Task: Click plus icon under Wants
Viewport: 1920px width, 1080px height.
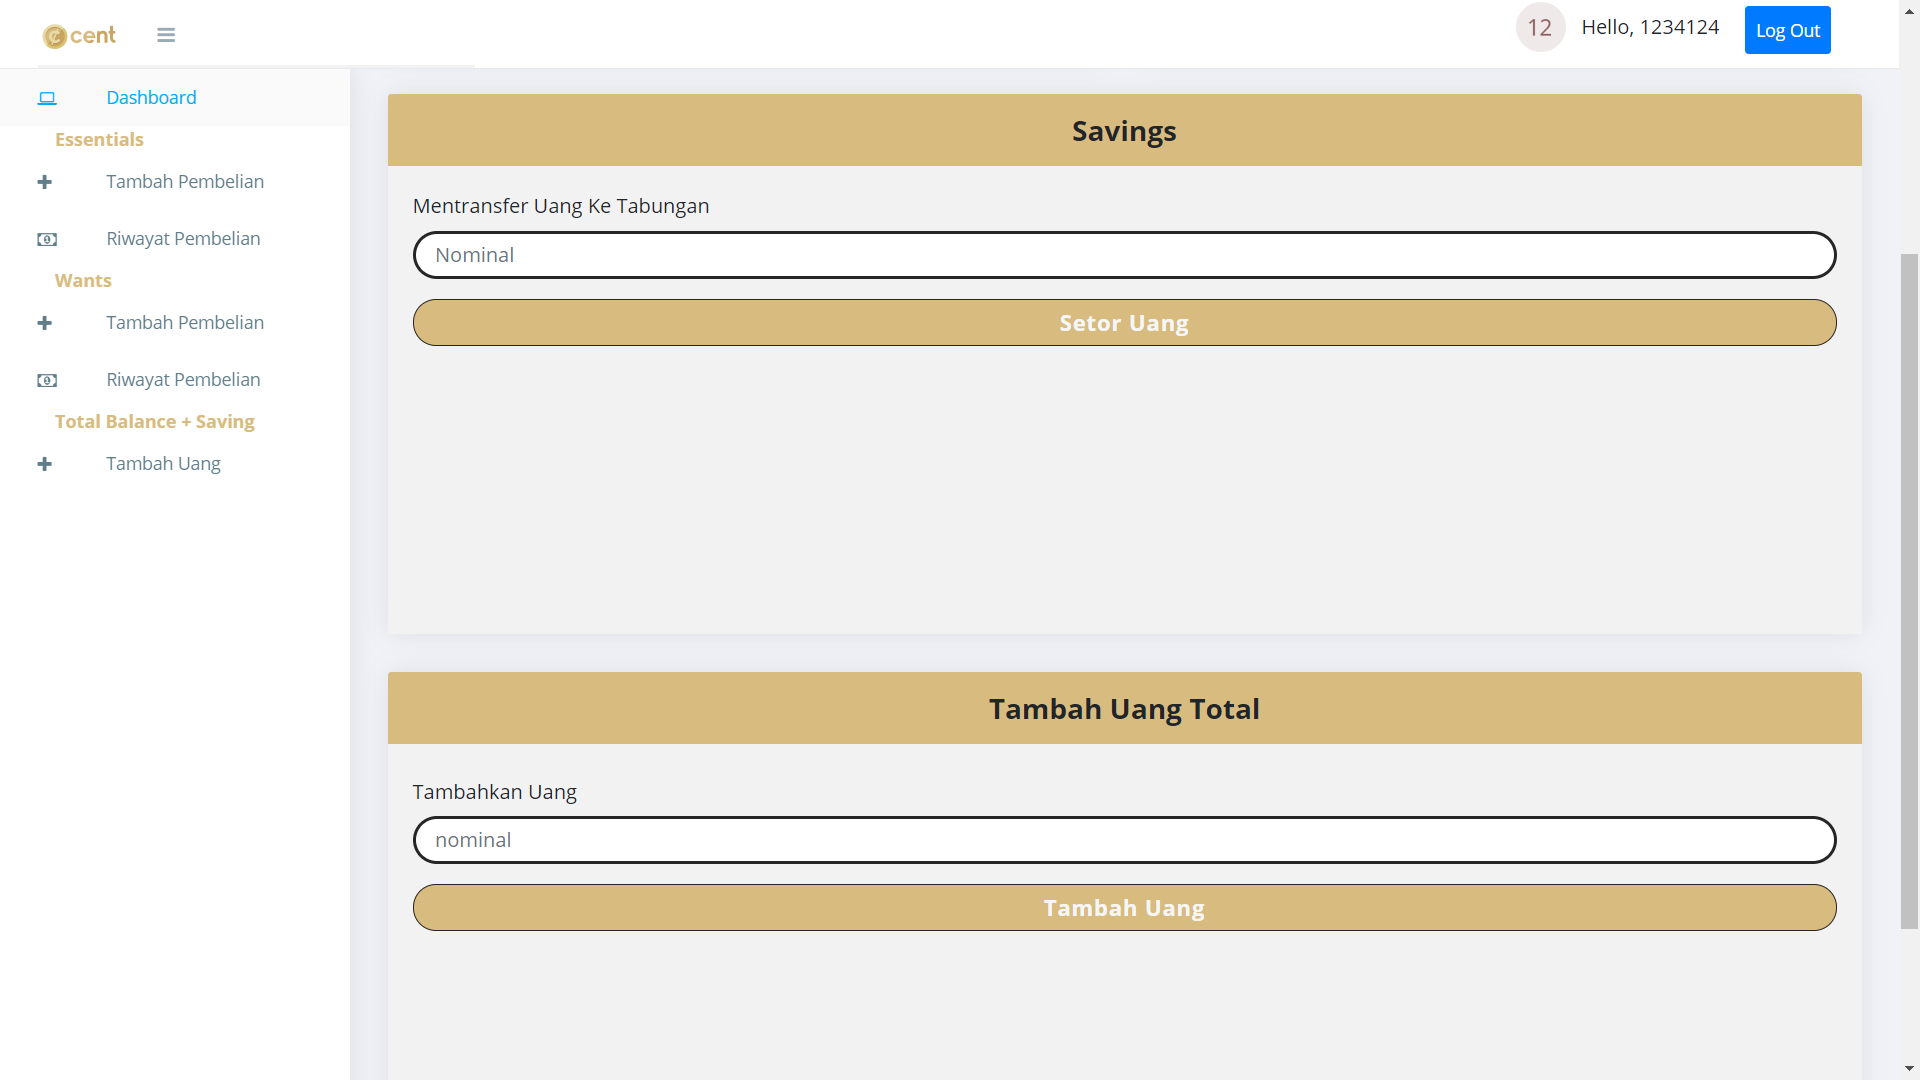Action: pos(45,323)
